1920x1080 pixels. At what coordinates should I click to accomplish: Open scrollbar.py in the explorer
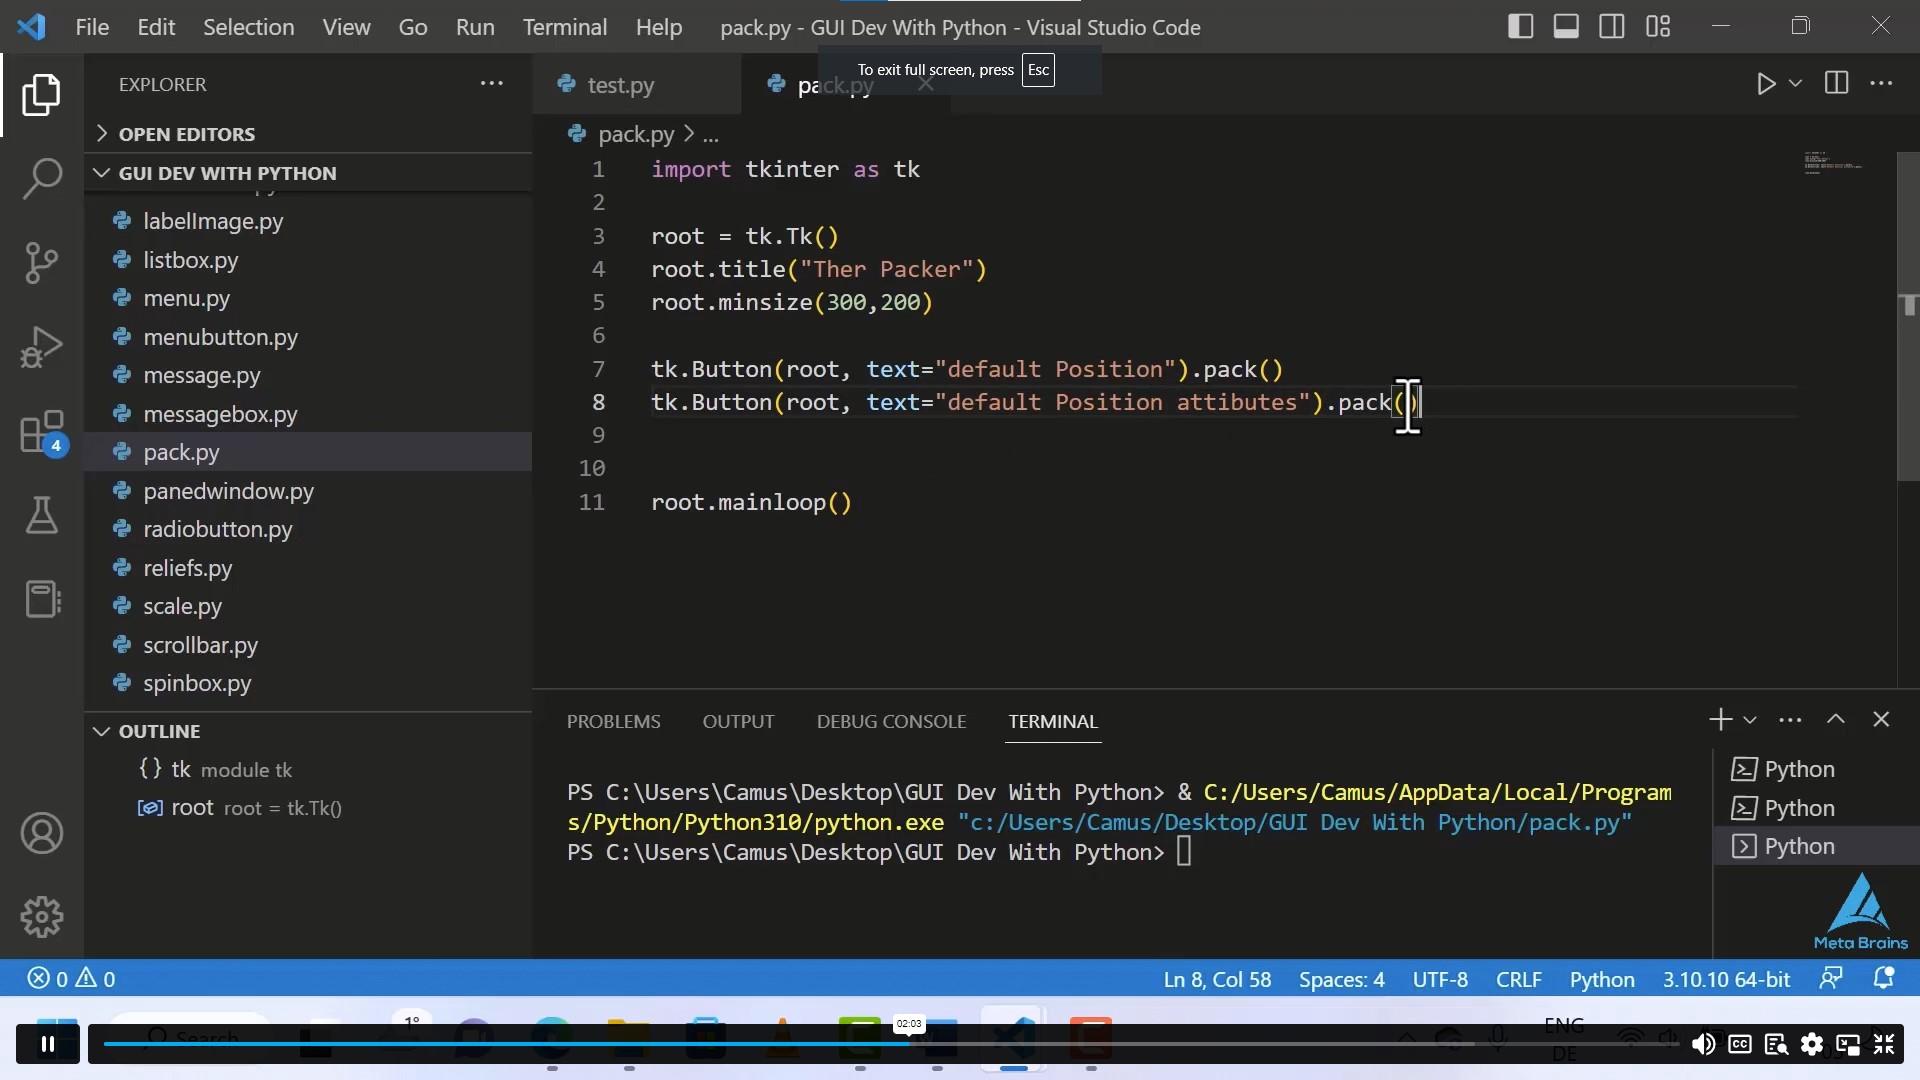tap(200, 645)
